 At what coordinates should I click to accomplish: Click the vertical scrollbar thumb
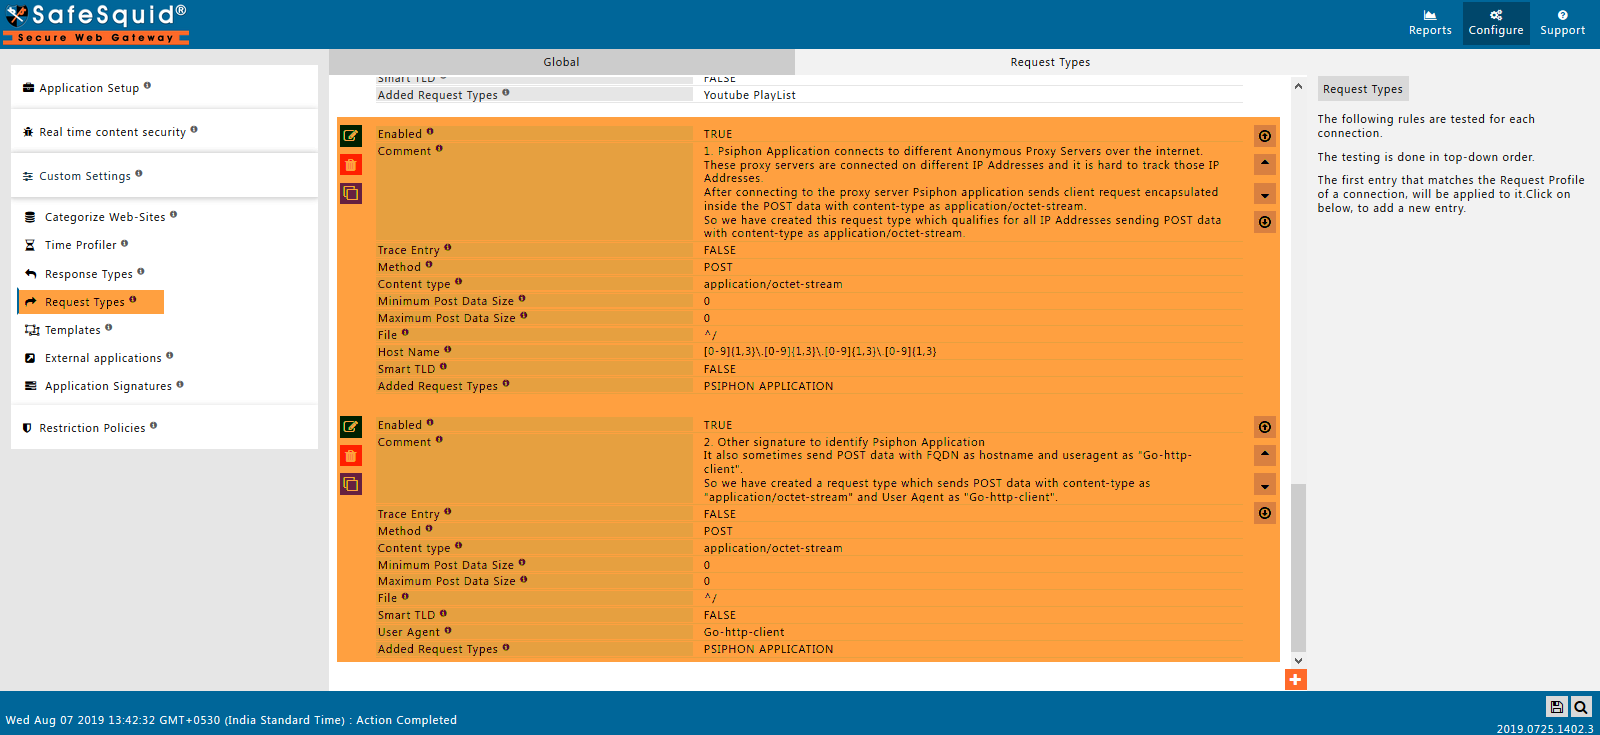point(1298,568)
